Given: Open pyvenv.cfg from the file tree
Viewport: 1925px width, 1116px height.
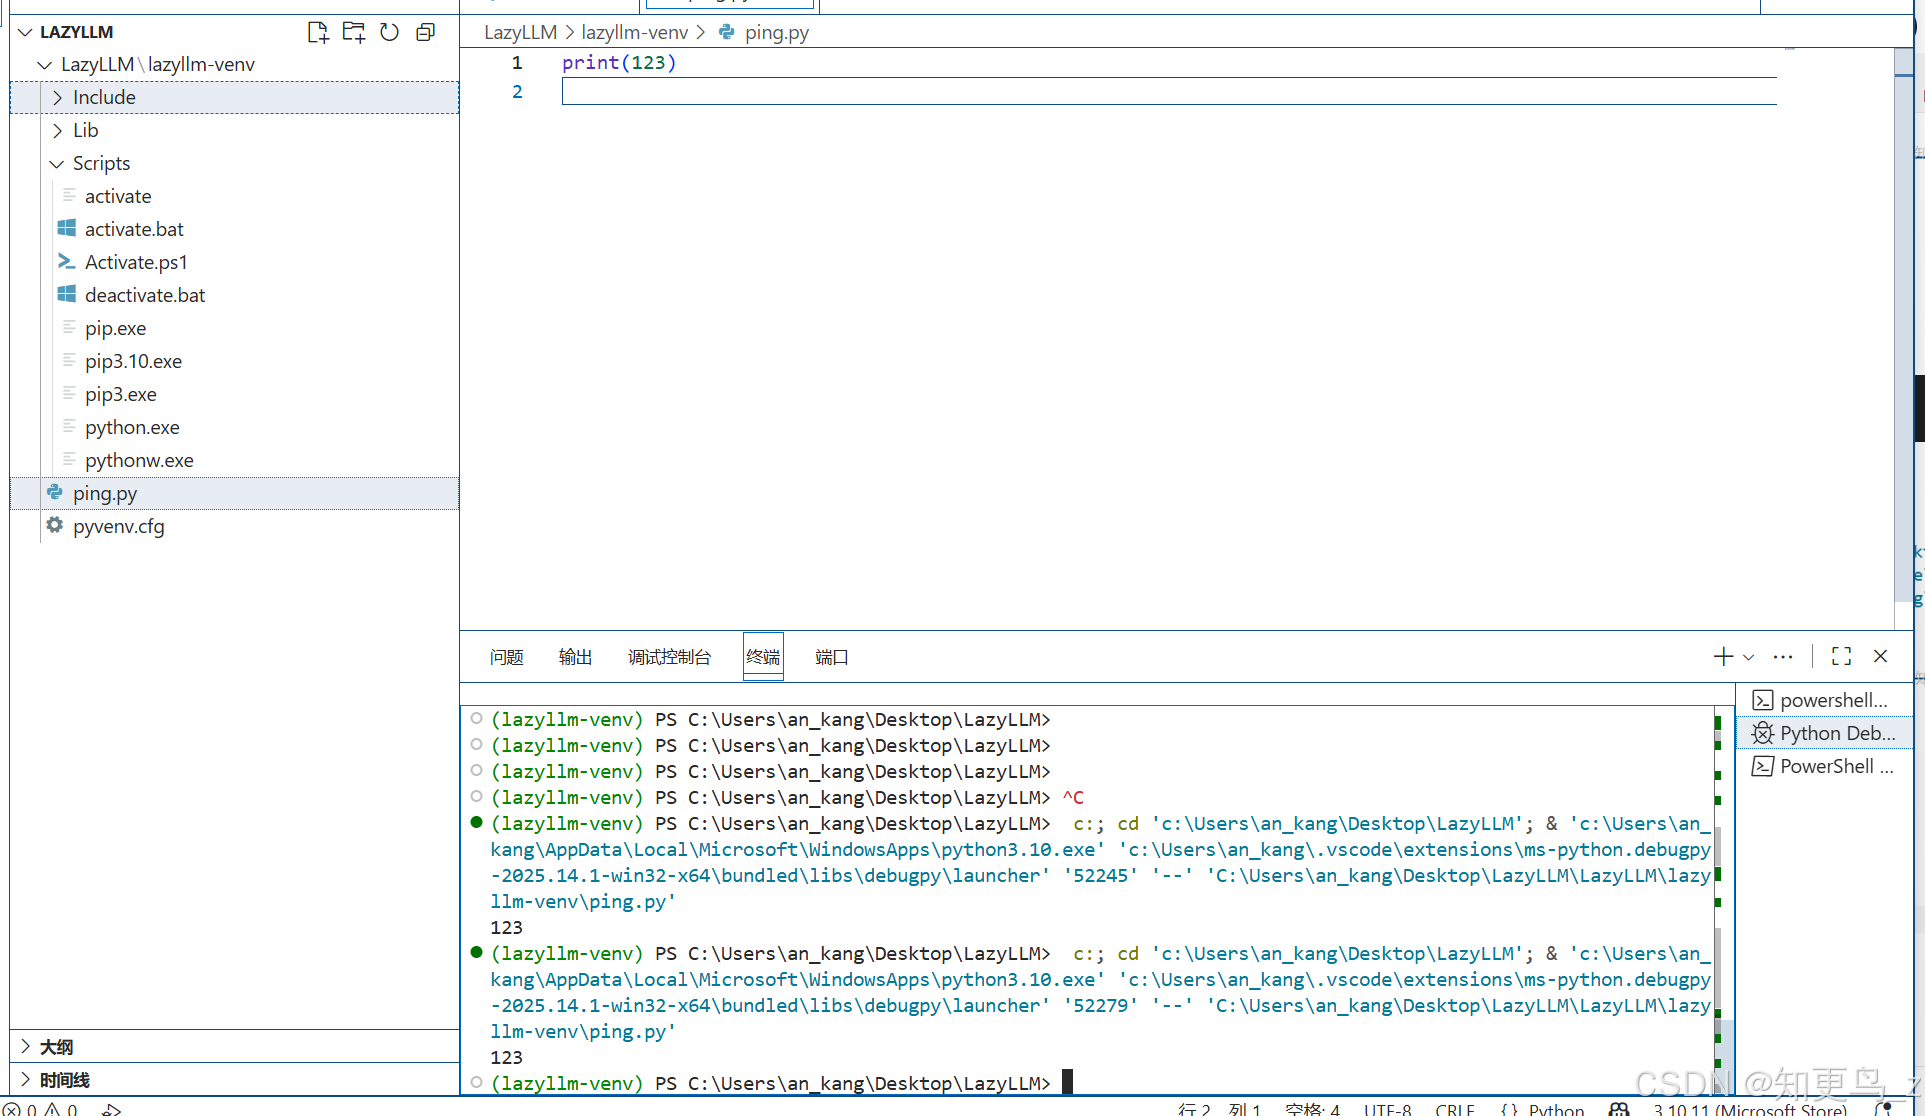Looking at the screenshot, I should [x=118, y=526].
